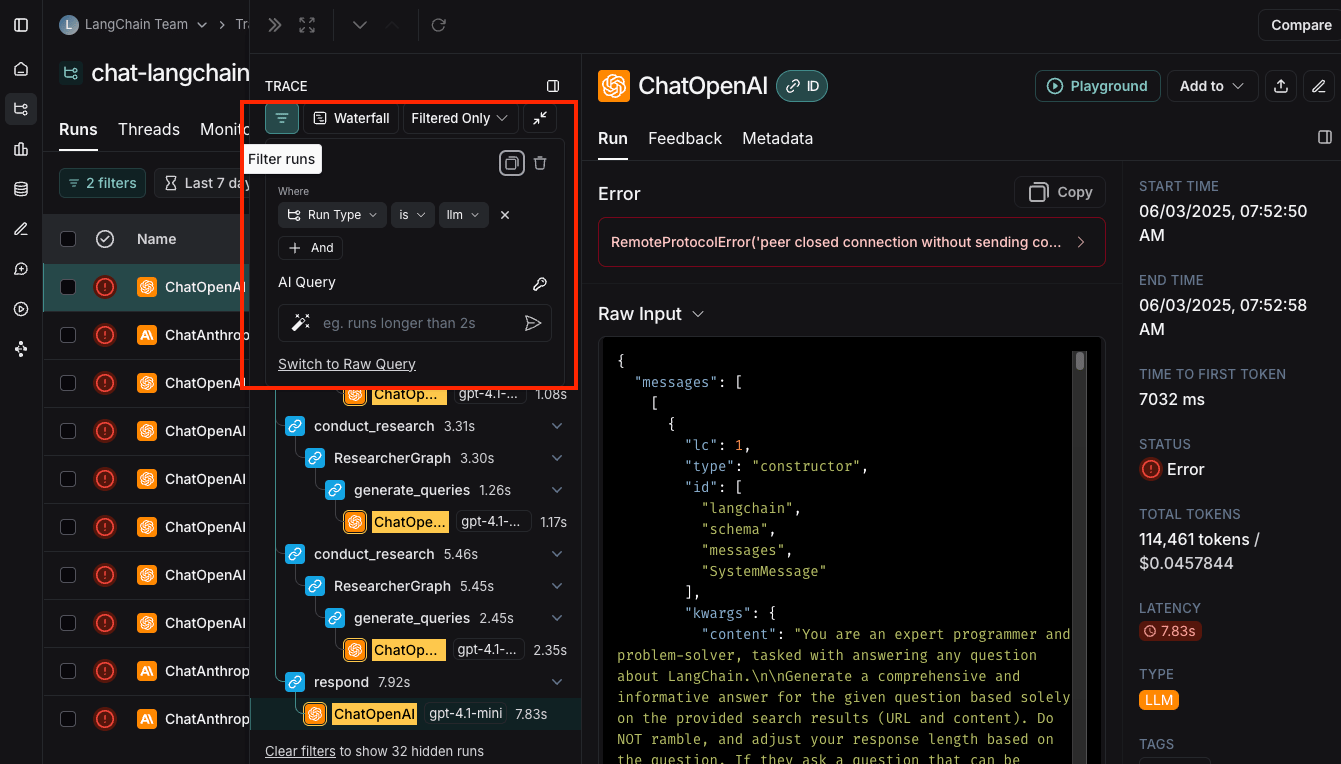Open the Feedback tab
Image resolution: width=1341 pixels, height=764 pixels.
click(684, 138)
